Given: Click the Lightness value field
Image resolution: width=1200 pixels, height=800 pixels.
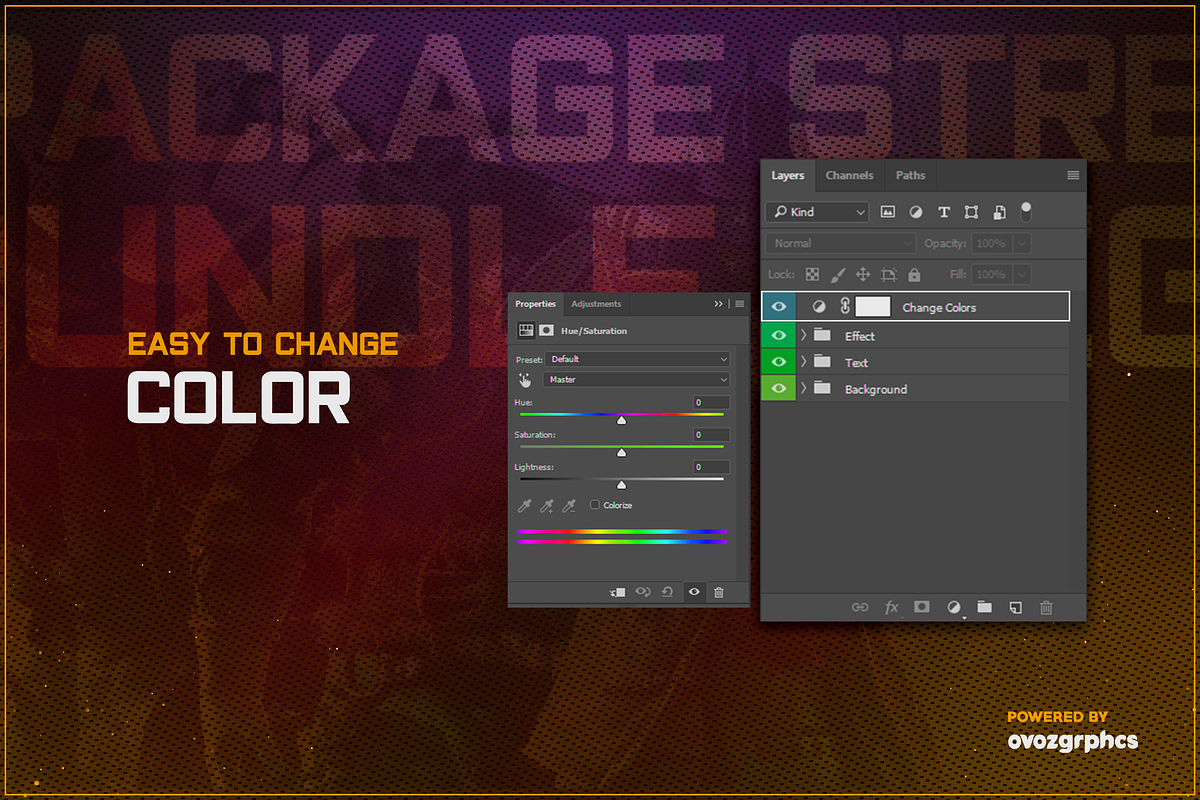Looking at the screenshot, I should coord(711,467).
